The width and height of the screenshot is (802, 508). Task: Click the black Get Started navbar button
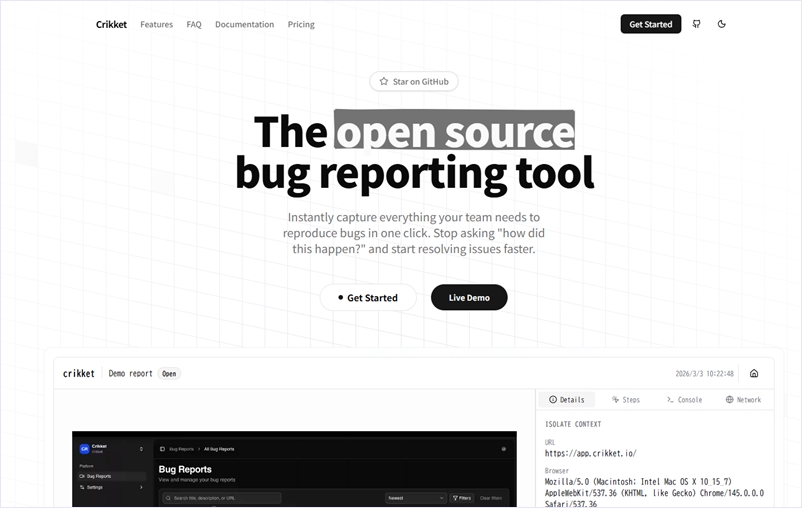[650, 24]
